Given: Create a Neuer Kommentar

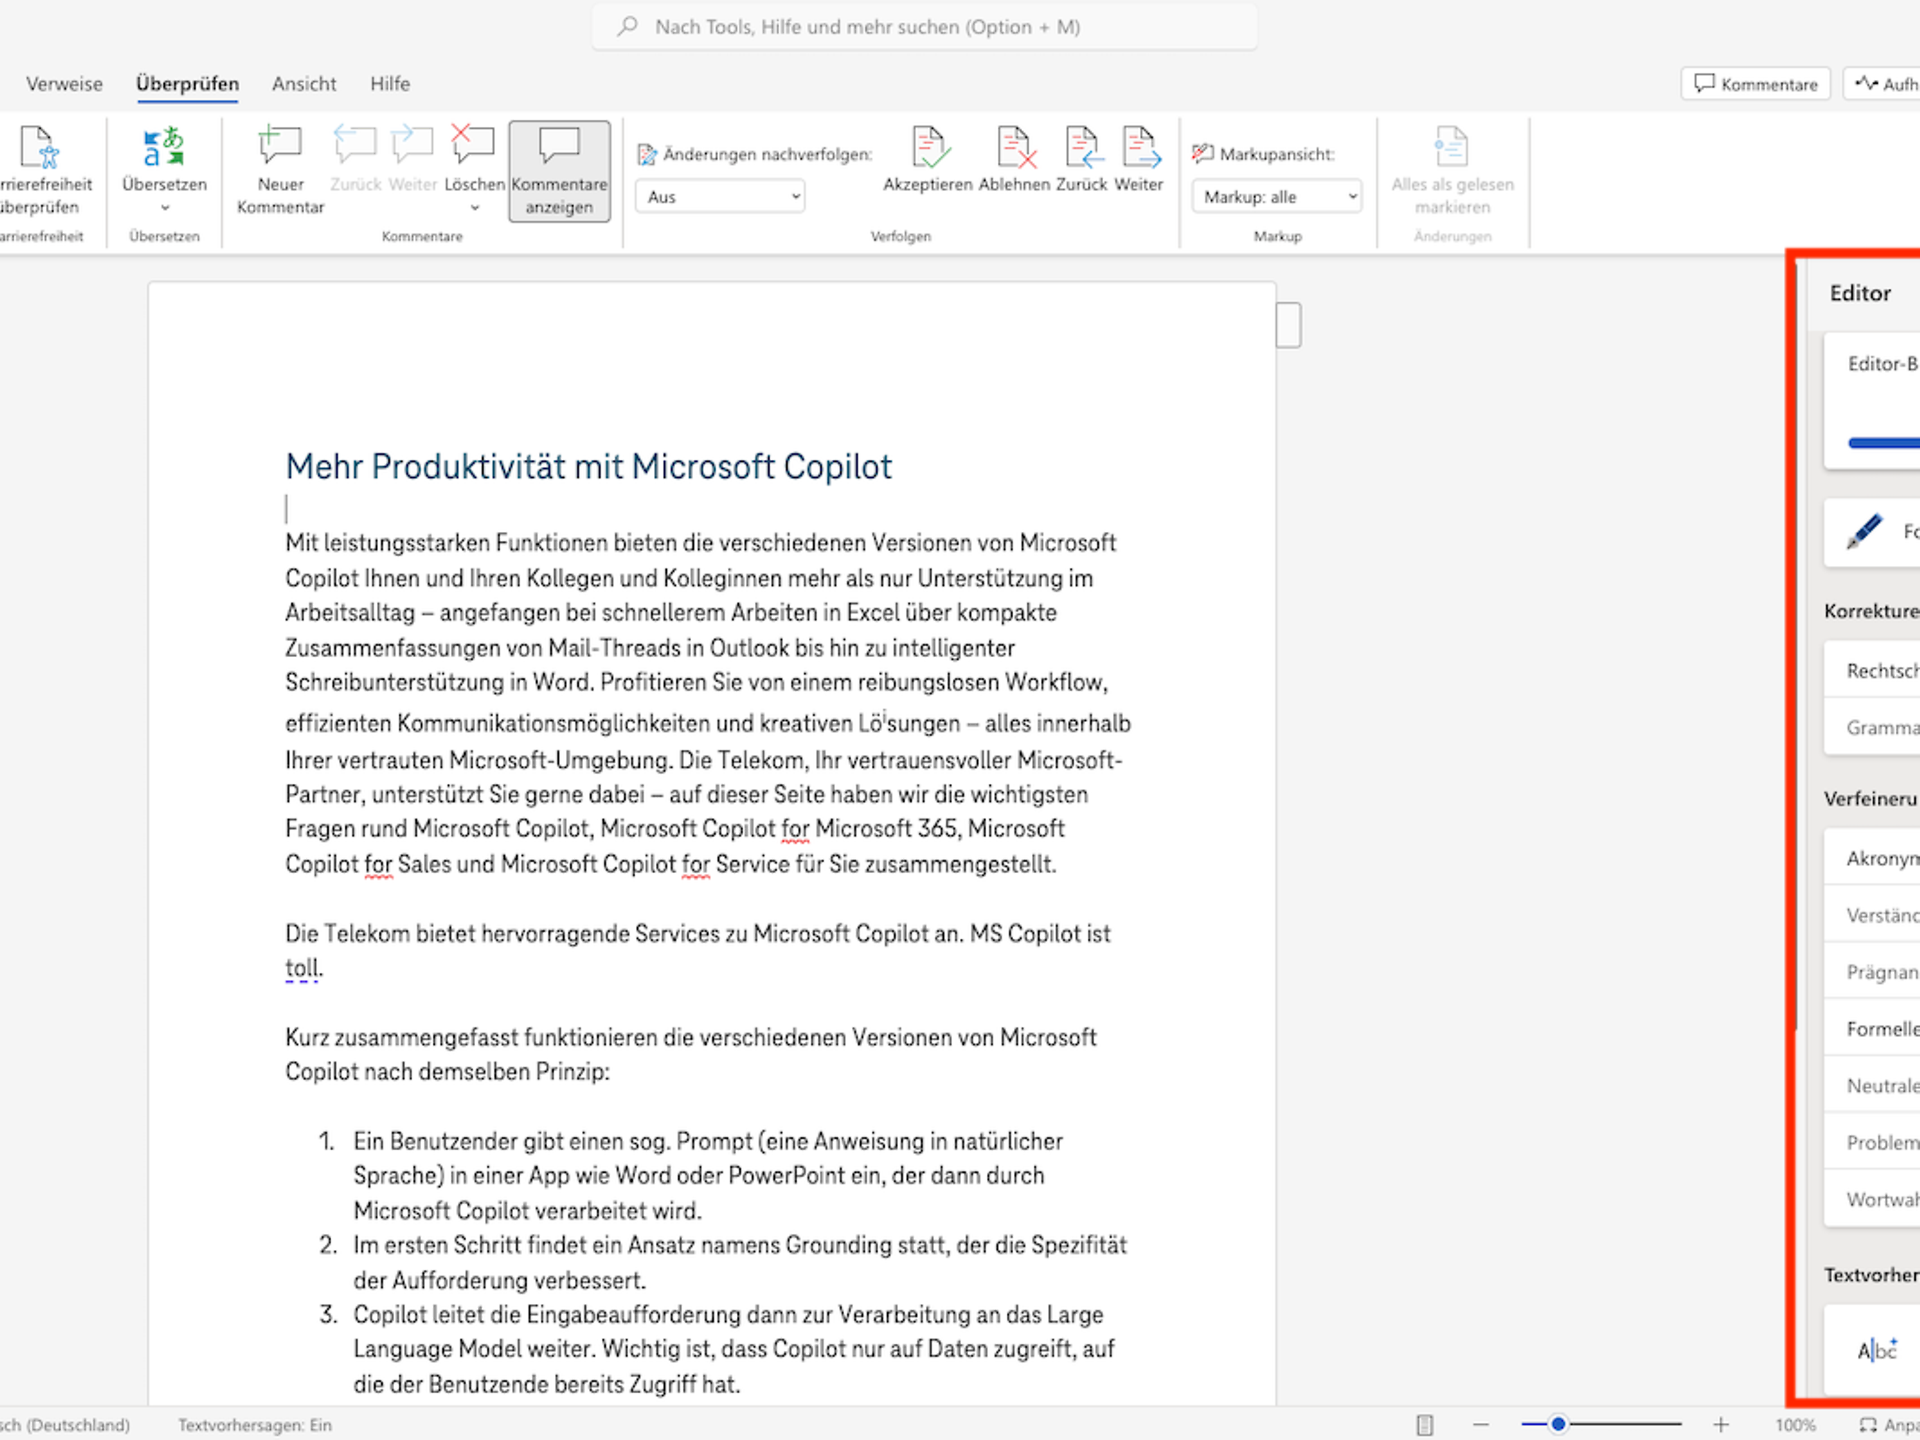Looking at the screenshot, I should [x=279, y=170].
